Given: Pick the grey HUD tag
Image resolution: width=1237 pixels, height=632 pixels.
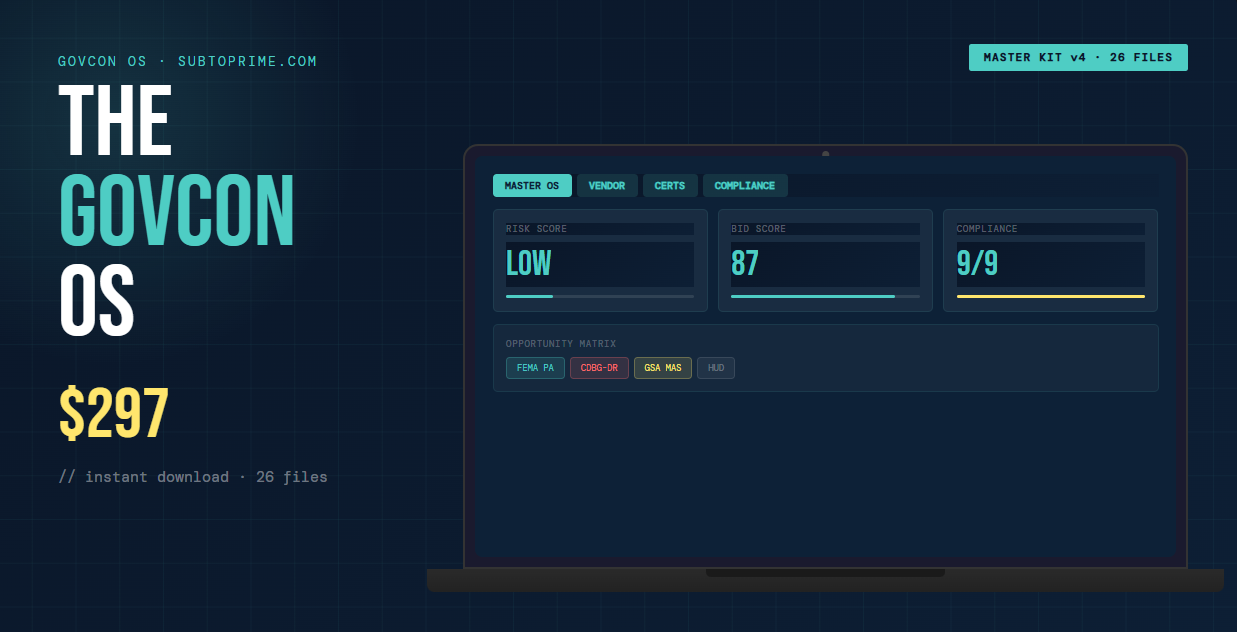Looking at the screenshot, I should pos(716,368).
